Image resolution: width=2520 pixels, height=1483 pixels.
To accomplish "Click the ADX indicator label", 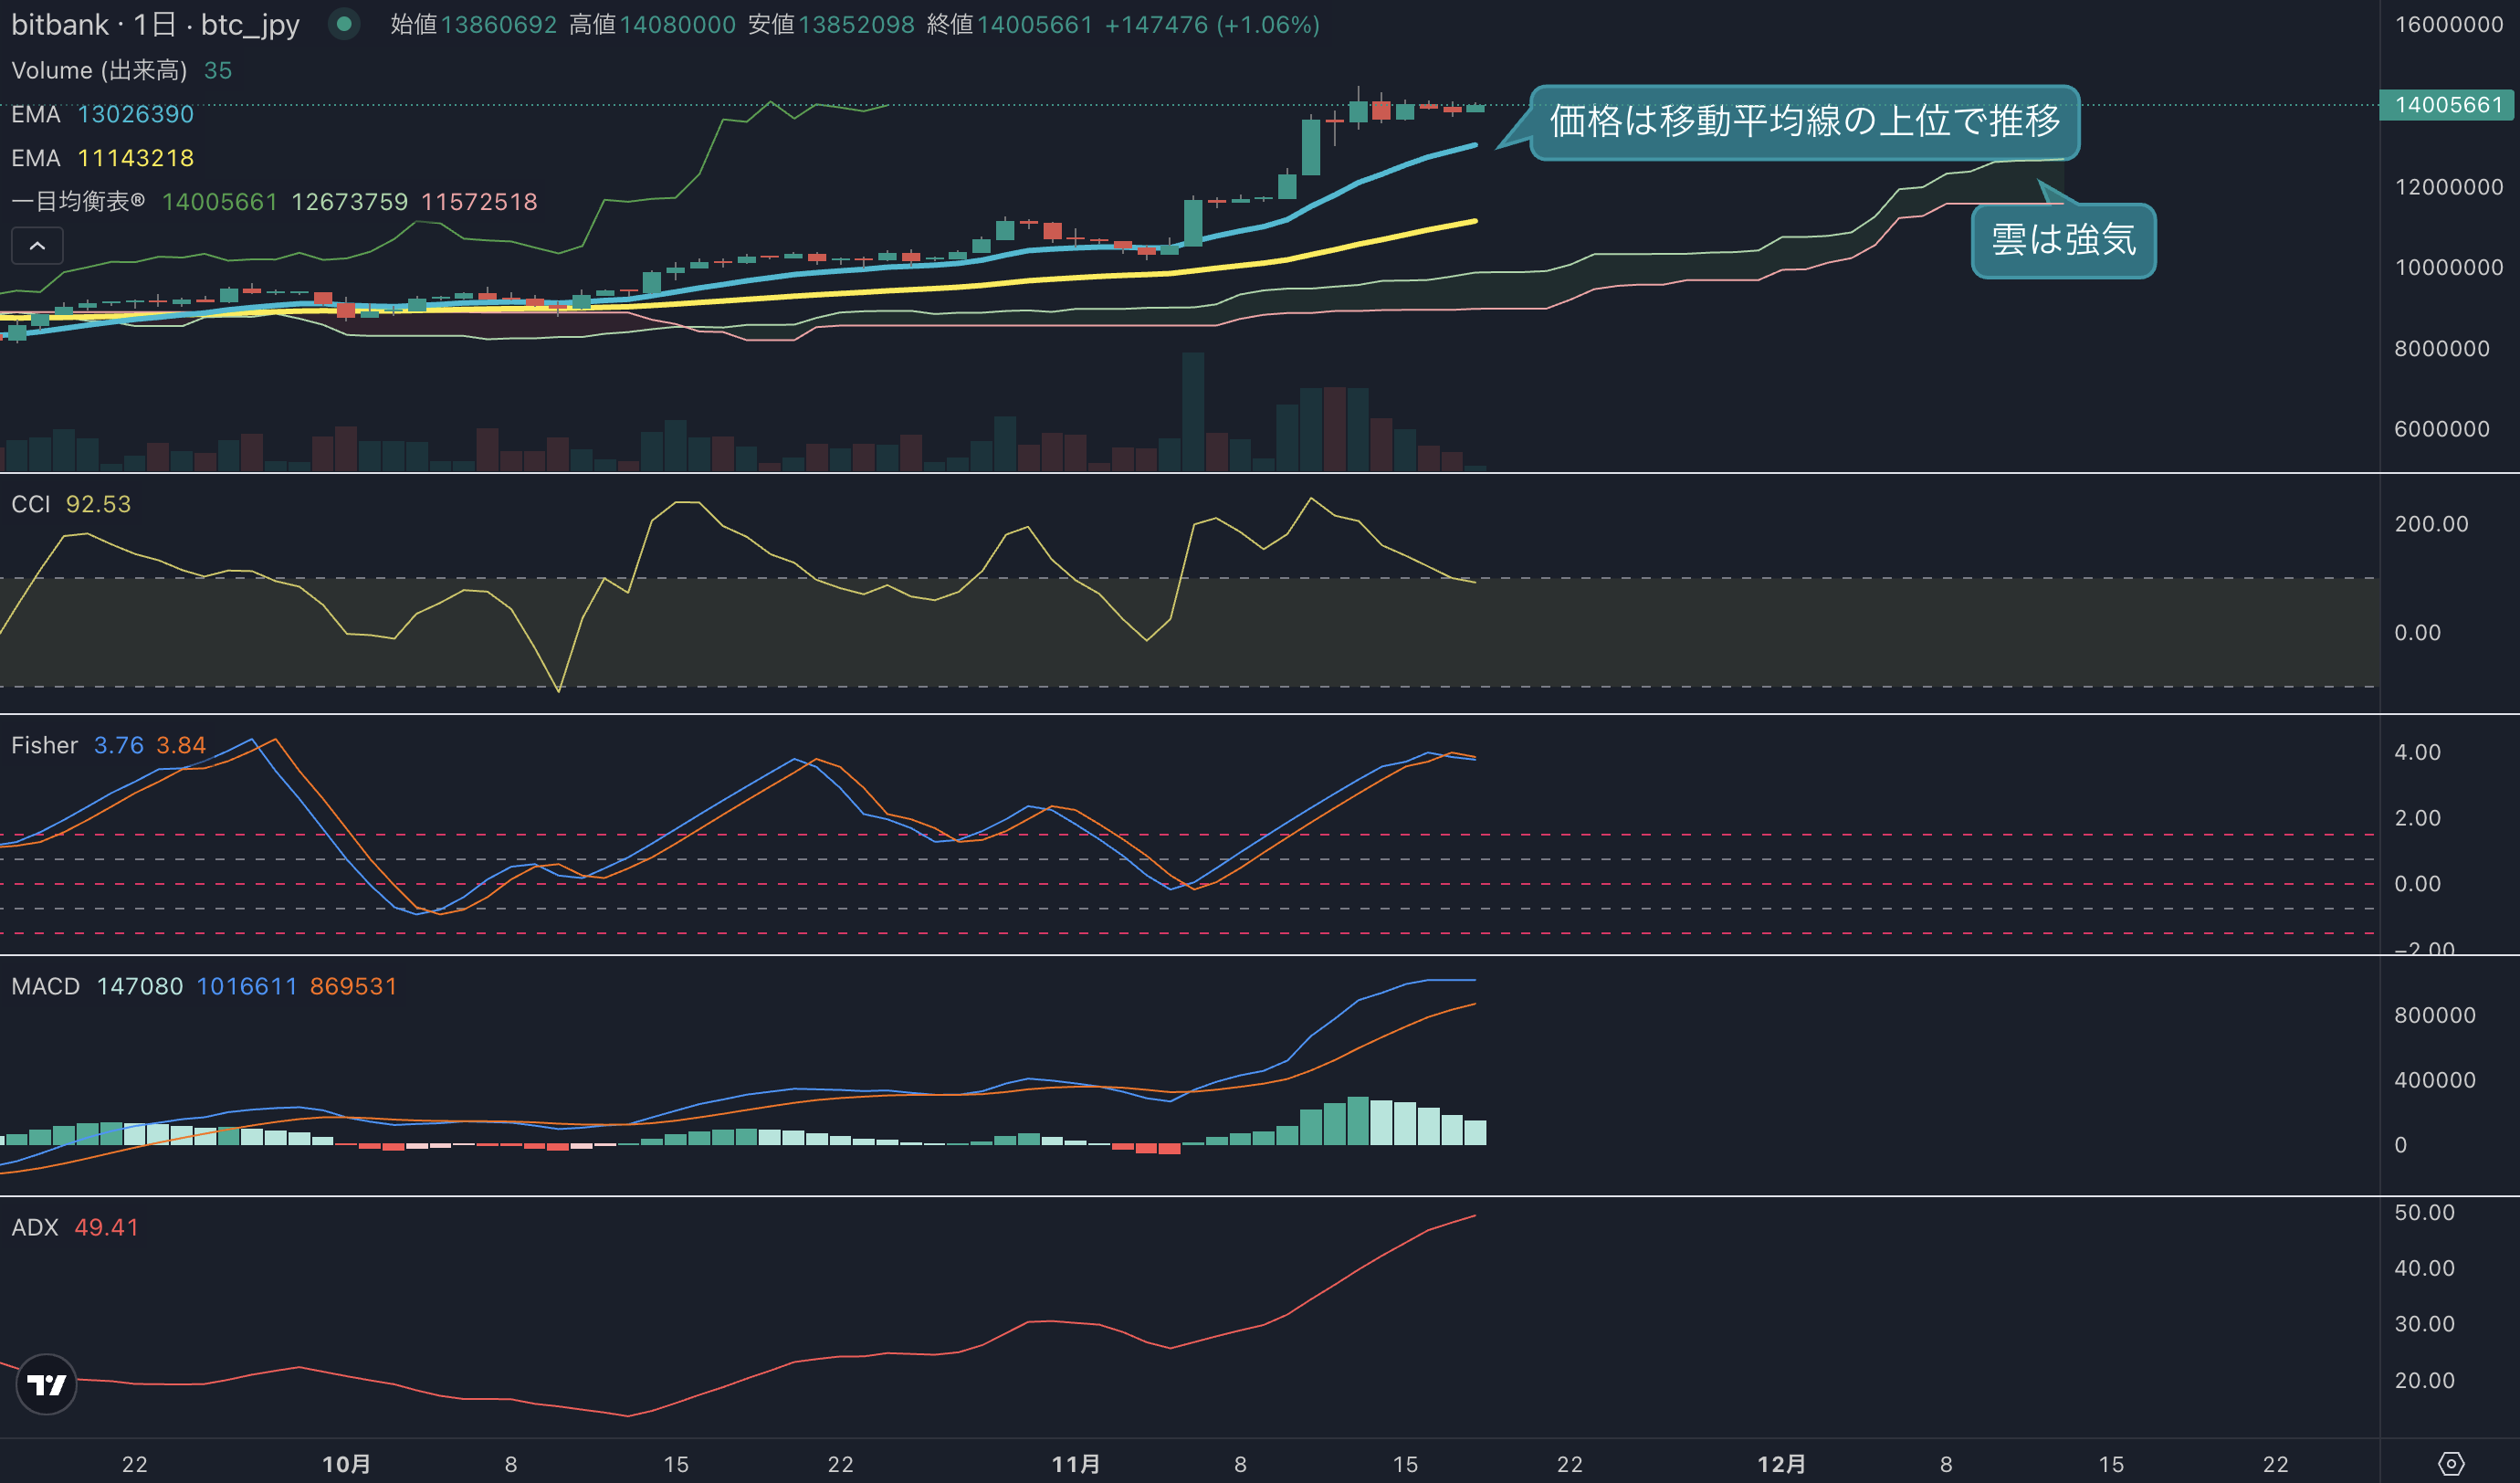I will coord(35,1227).
